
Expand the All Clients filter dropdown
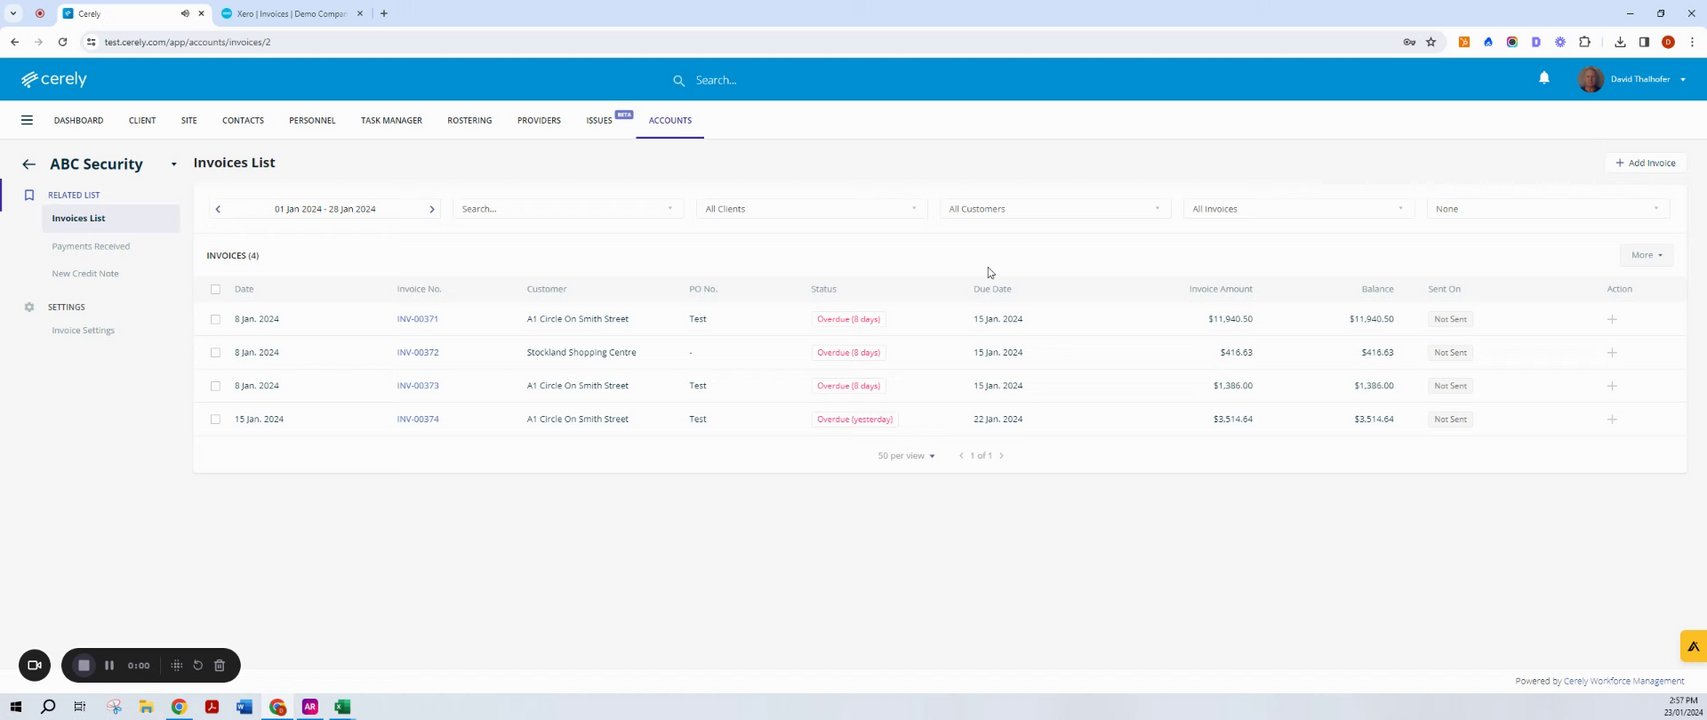pyautogui.click(x=811, y=209)
